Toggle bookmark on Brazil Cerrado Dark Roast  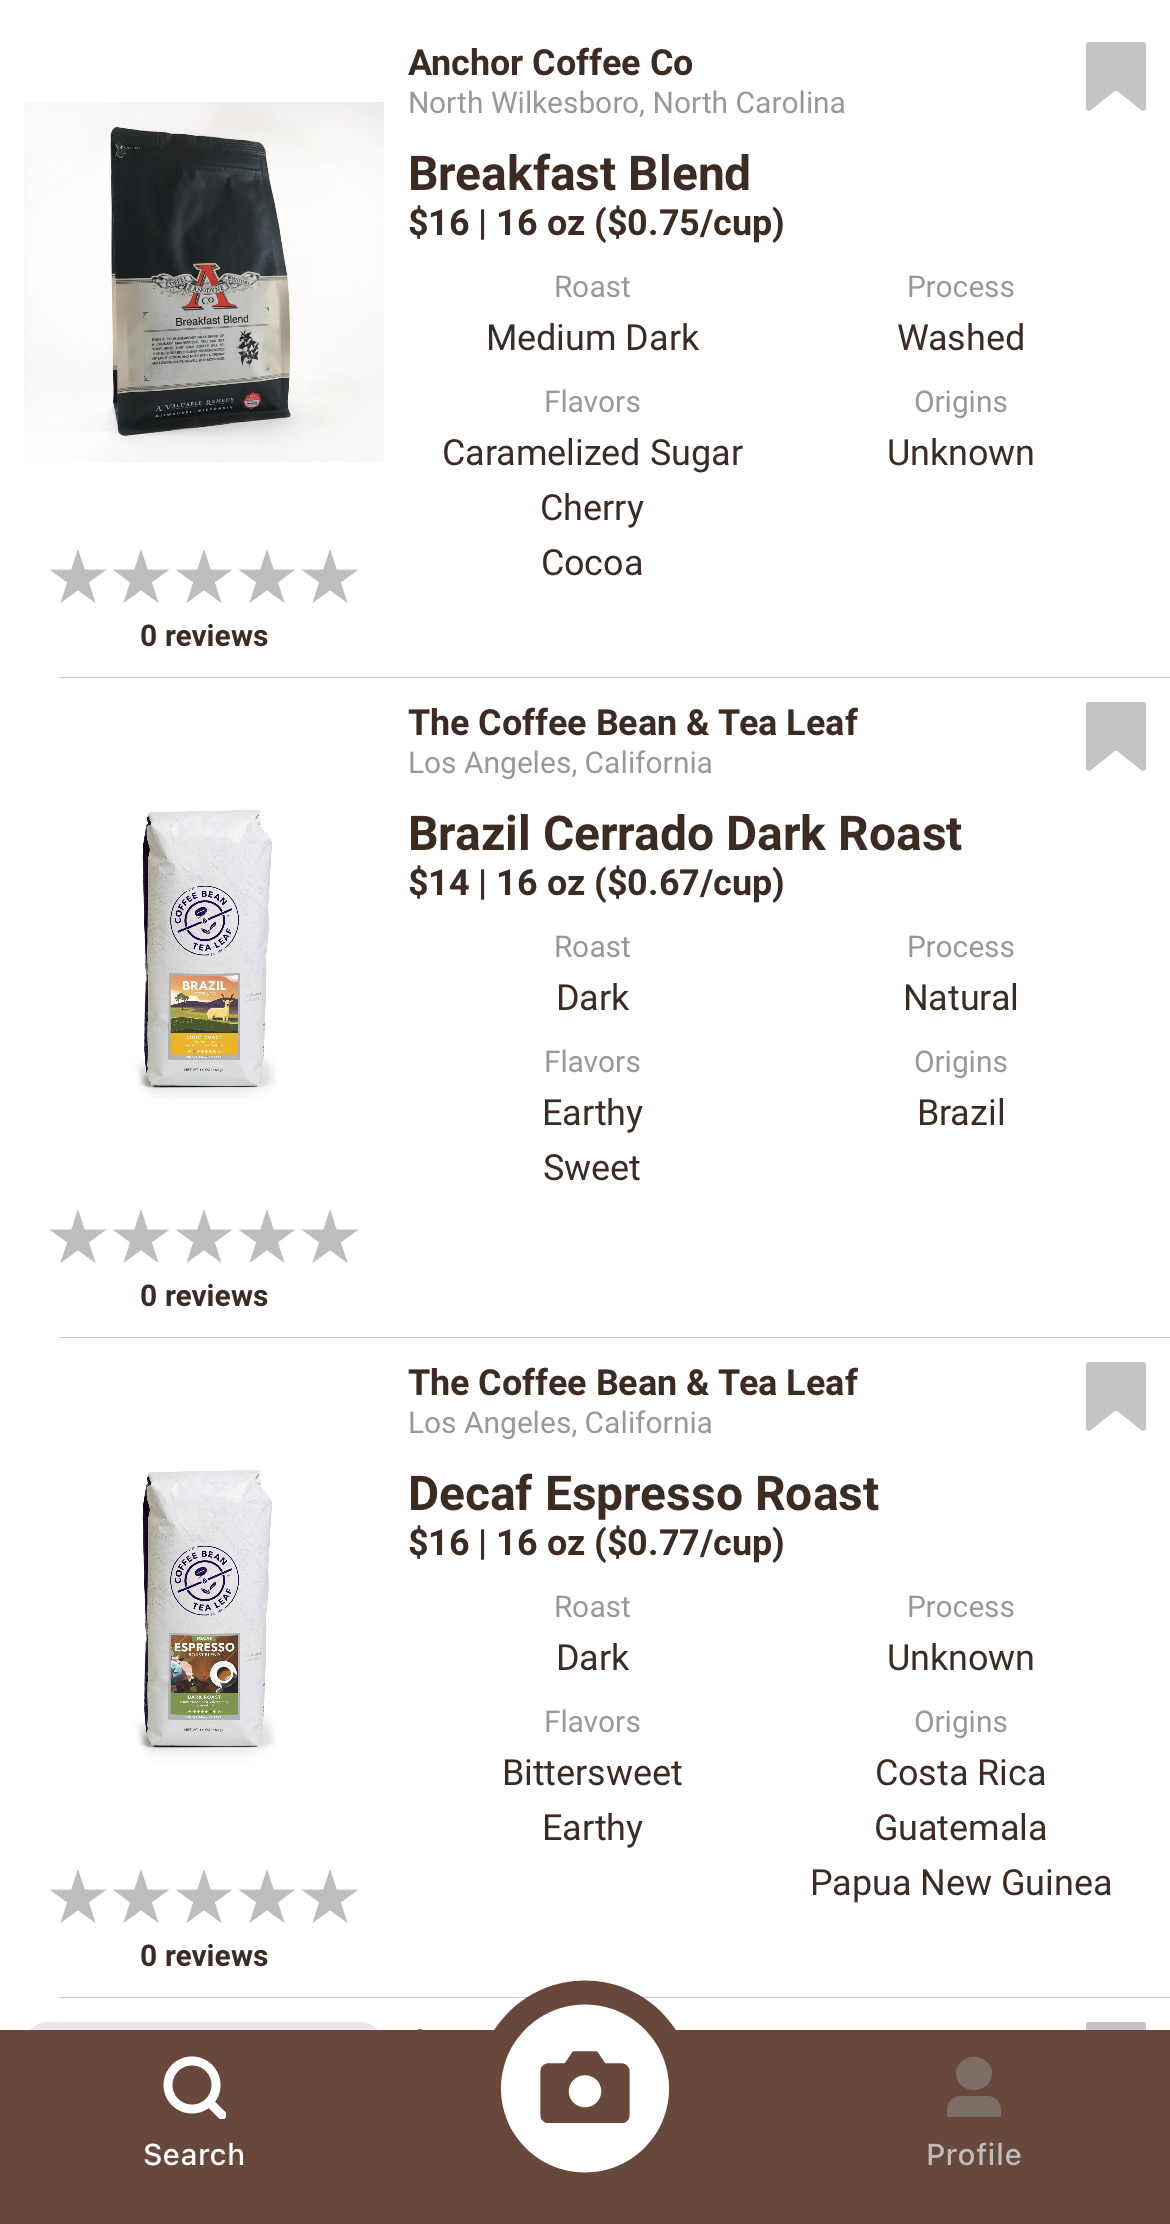(1115, 735)
